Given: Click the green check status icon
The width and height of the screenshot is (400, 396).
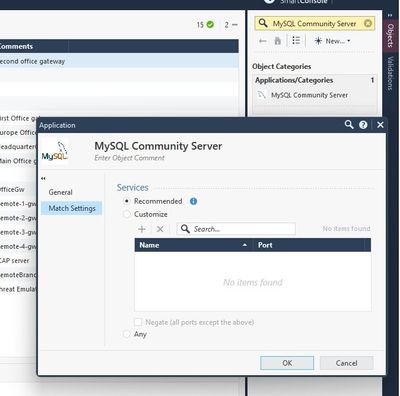Looking at the screenshot, I should click(x=210, y=25).
